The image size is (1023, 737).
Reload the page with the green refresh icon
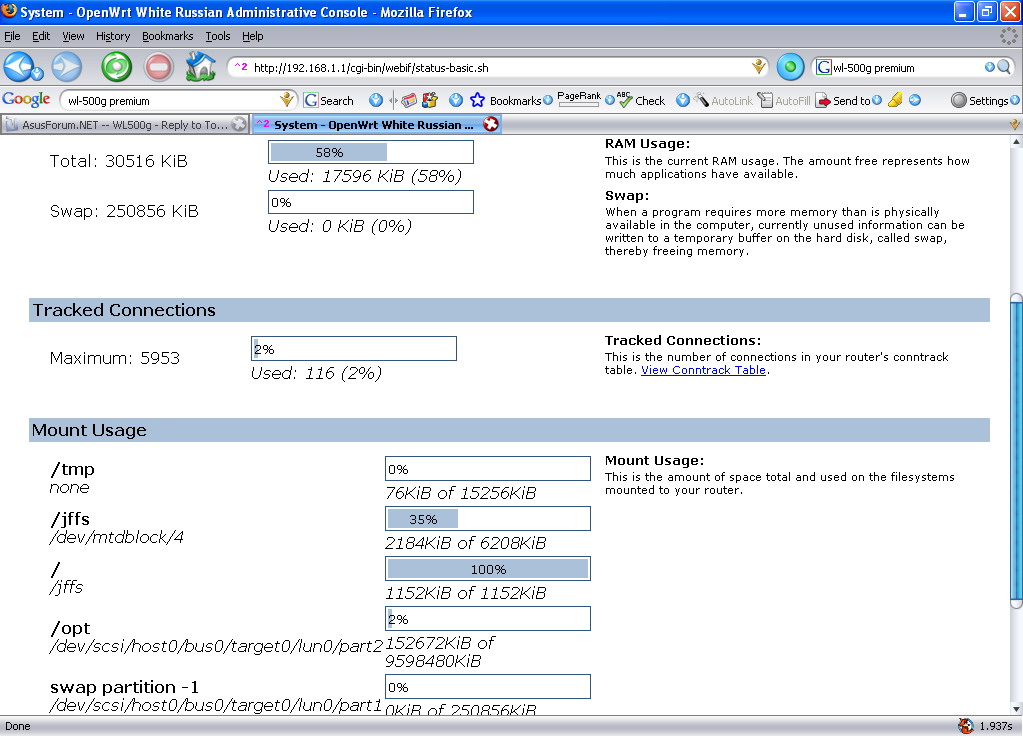coord(116,67)
